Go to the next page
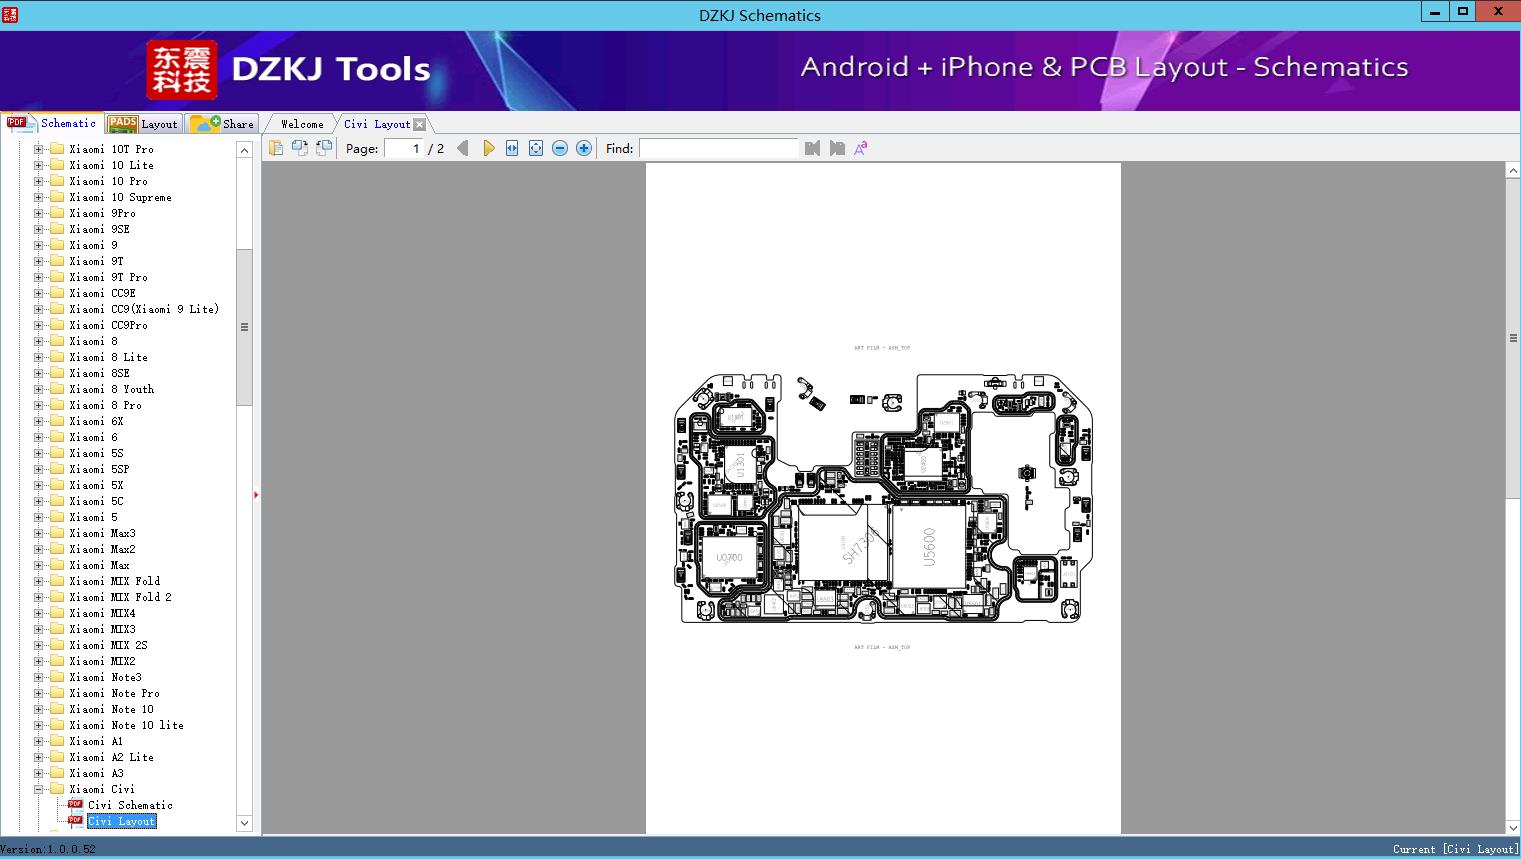This screenshot has width=1521, height=859. coord(488,148)
